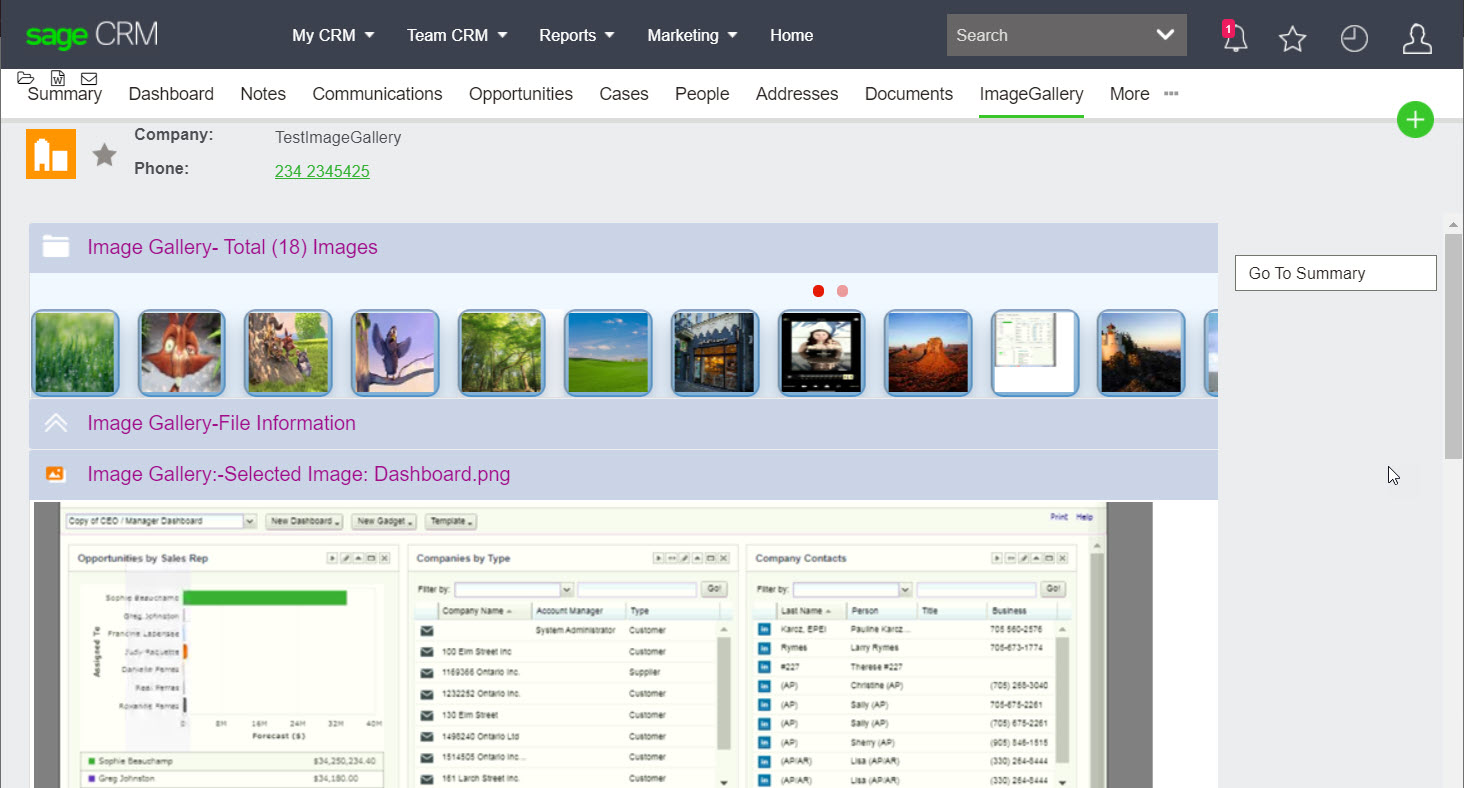
Task: Switch to the Notes tab
Action: pyautogui.click(x=263, y=94)
